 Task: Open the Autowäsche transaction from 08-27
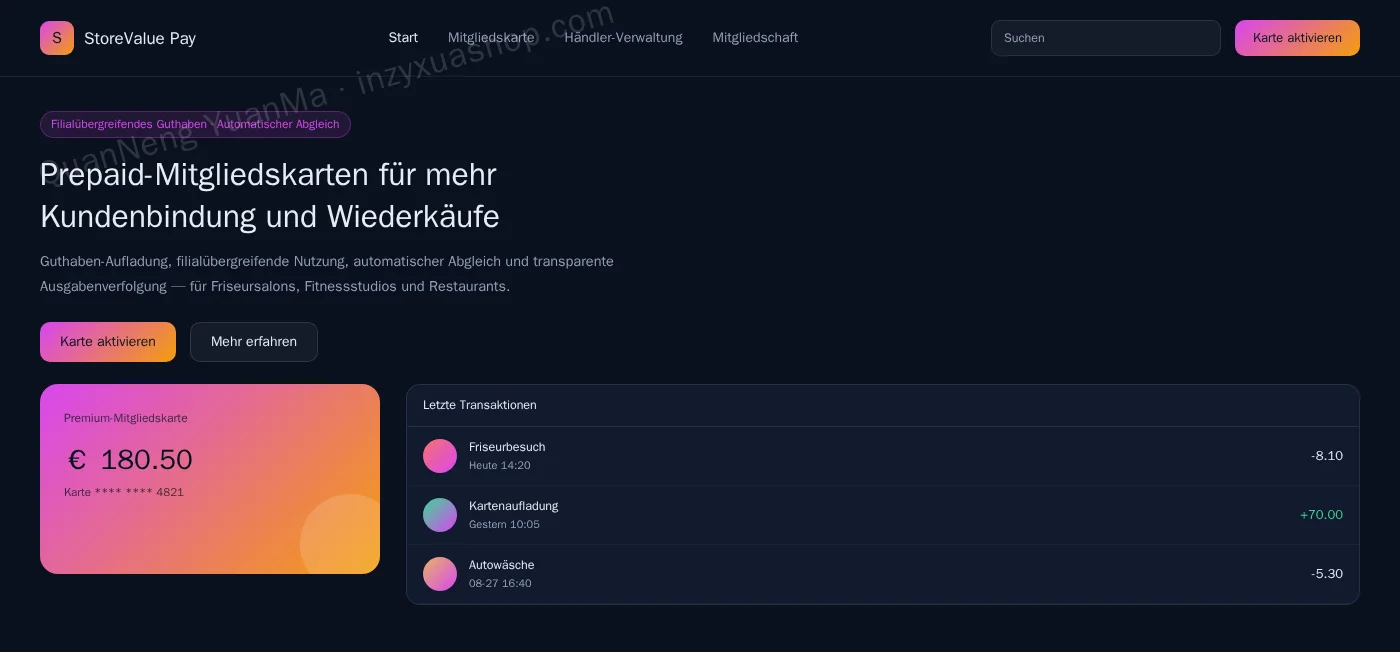(x=883, y=574)
